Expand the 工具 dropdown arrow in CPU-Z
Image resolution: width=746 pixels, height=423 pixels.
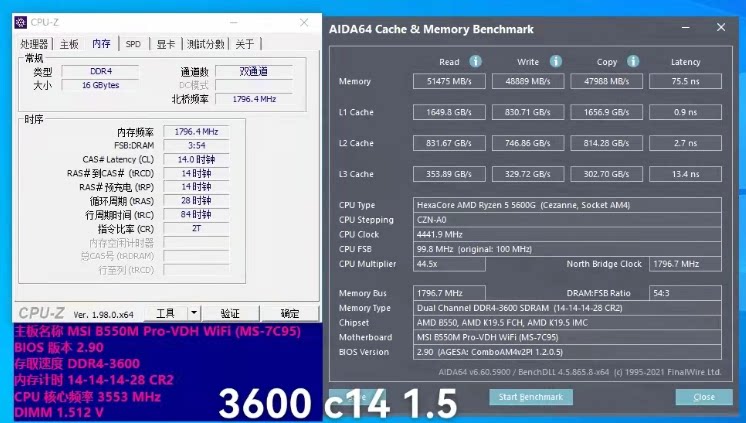pos(194,314)
